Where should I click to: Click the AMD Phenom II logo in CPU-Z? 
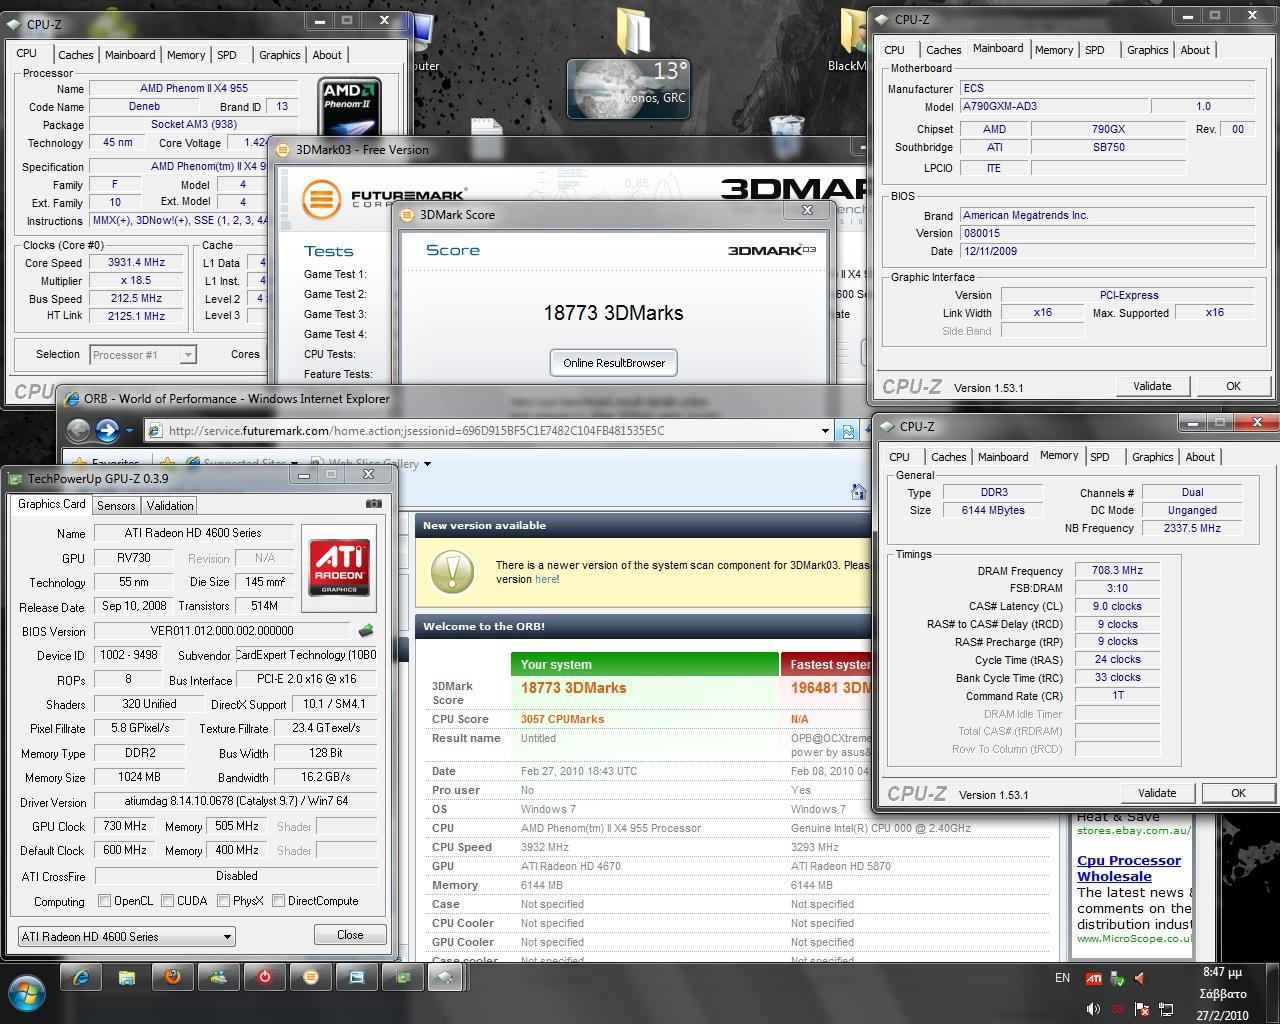coord(351,108)
